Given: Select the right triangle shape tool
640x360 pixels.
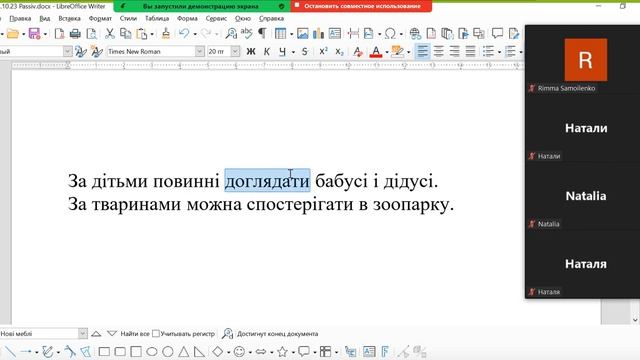Looking at the screenshot, I should 199,351.
